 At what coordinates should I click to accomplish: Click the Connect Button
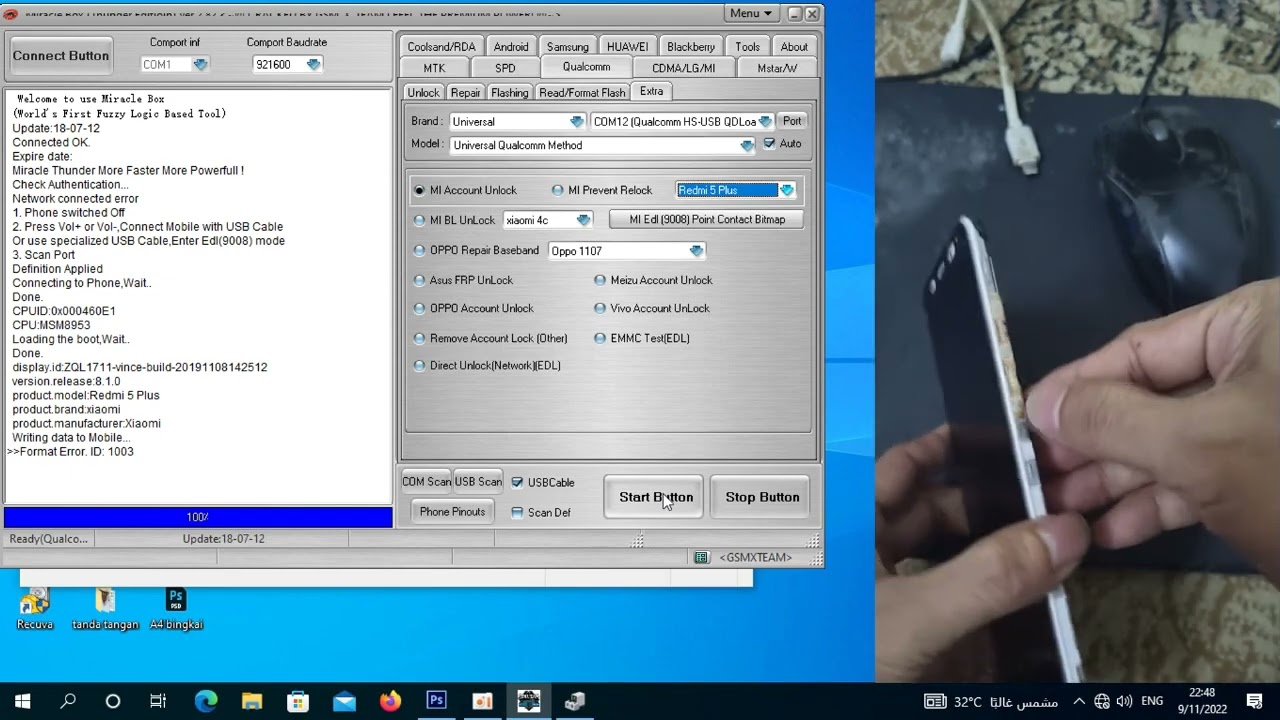coord(61,56)
